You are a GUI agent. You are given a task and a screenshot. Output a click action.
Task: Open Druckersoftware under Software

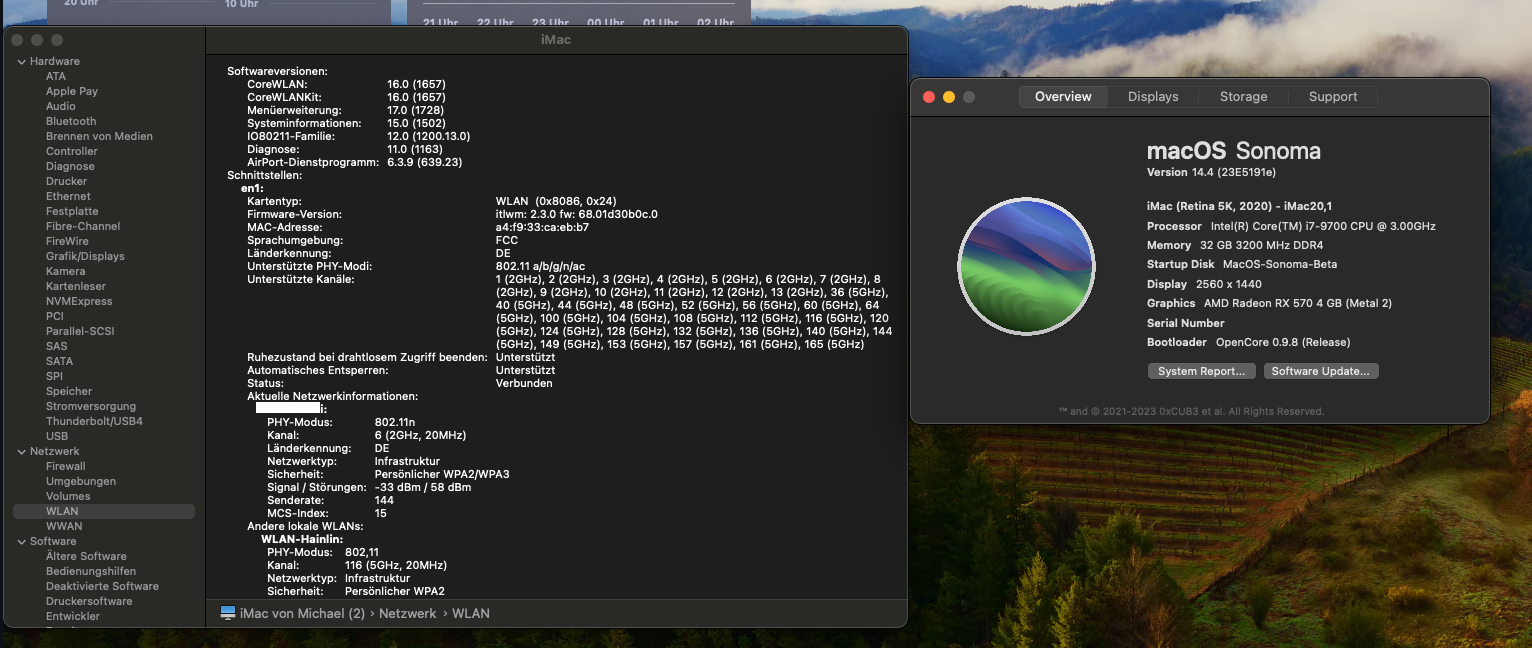89,601
